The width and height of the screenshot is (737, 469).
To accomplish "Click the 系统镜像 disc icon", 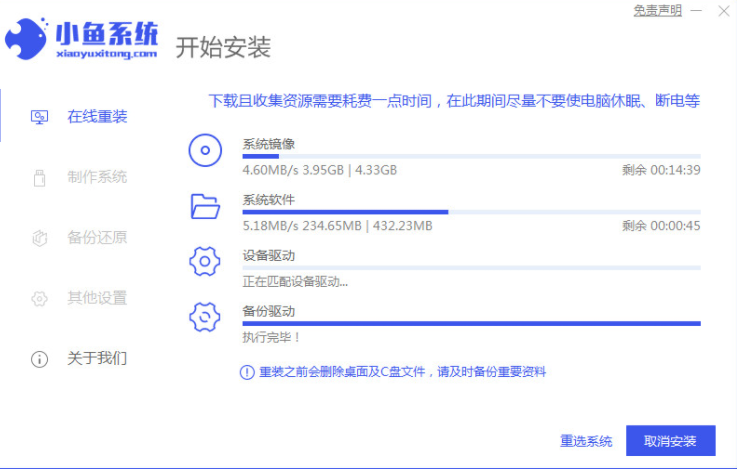I will click(205, 150).
